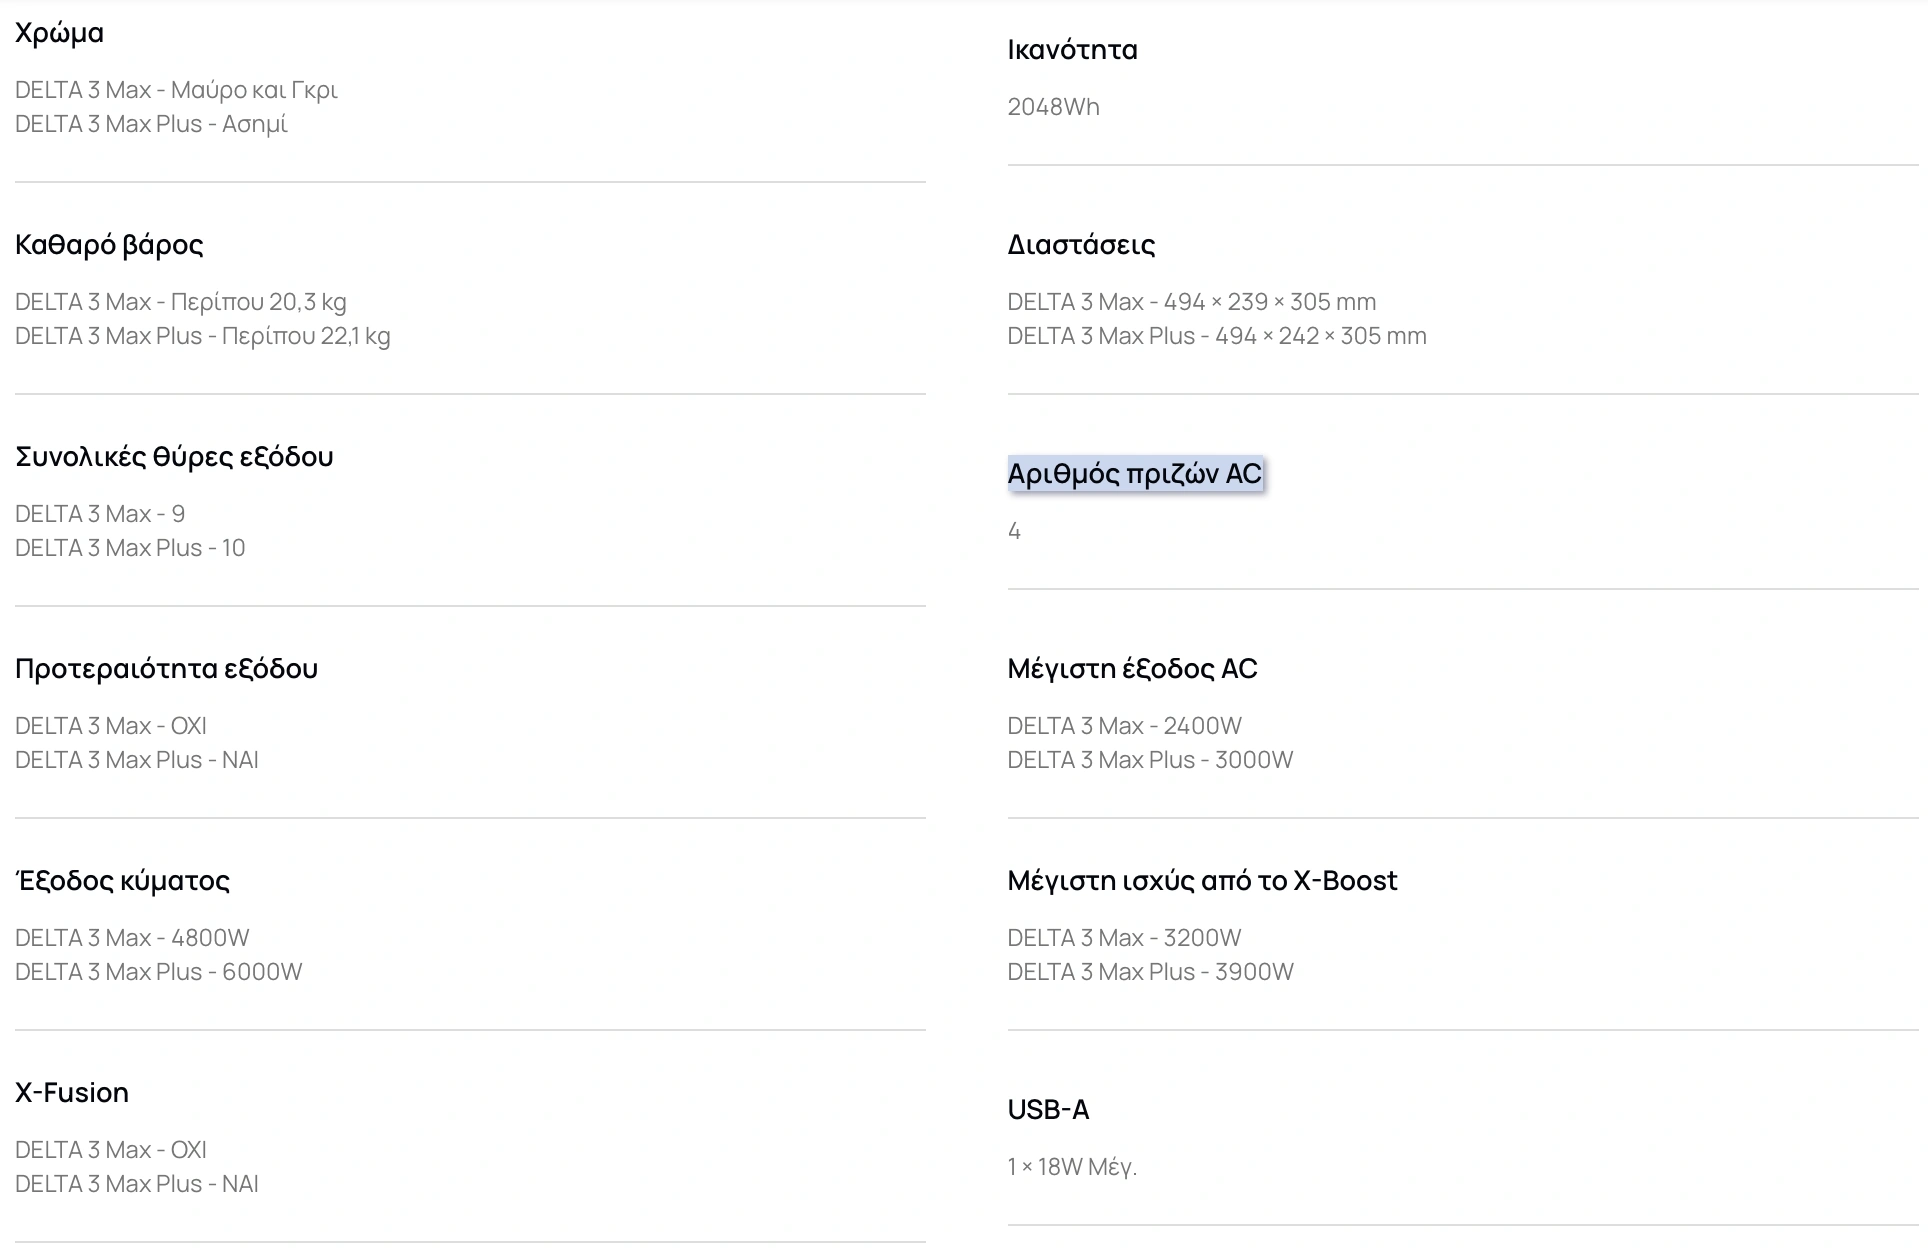Screen dimensions: 1928x1249
Task: Click the 'Ικανότητα' spec heading
Action: coord(1072,50)
